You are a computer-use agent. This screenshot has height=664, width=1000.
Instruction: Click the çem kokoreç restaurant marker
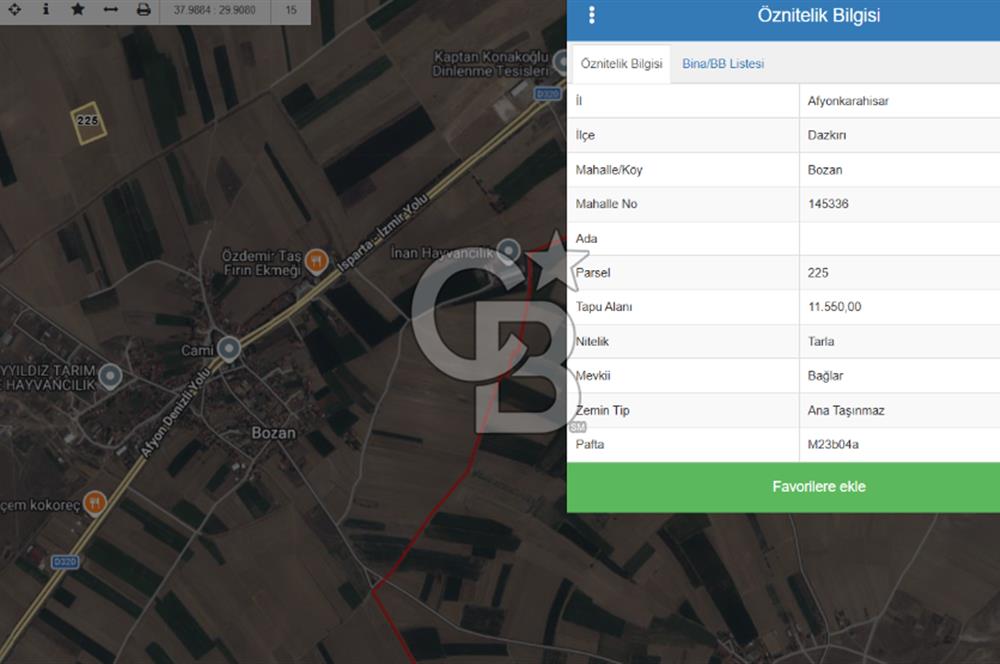95,503
